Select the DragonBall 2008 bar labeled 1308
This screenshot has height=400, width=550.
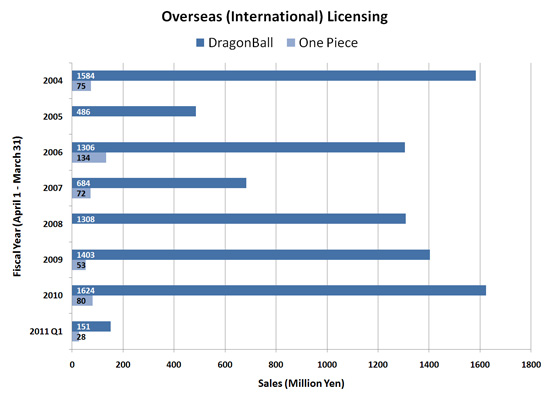pos(239,219)
